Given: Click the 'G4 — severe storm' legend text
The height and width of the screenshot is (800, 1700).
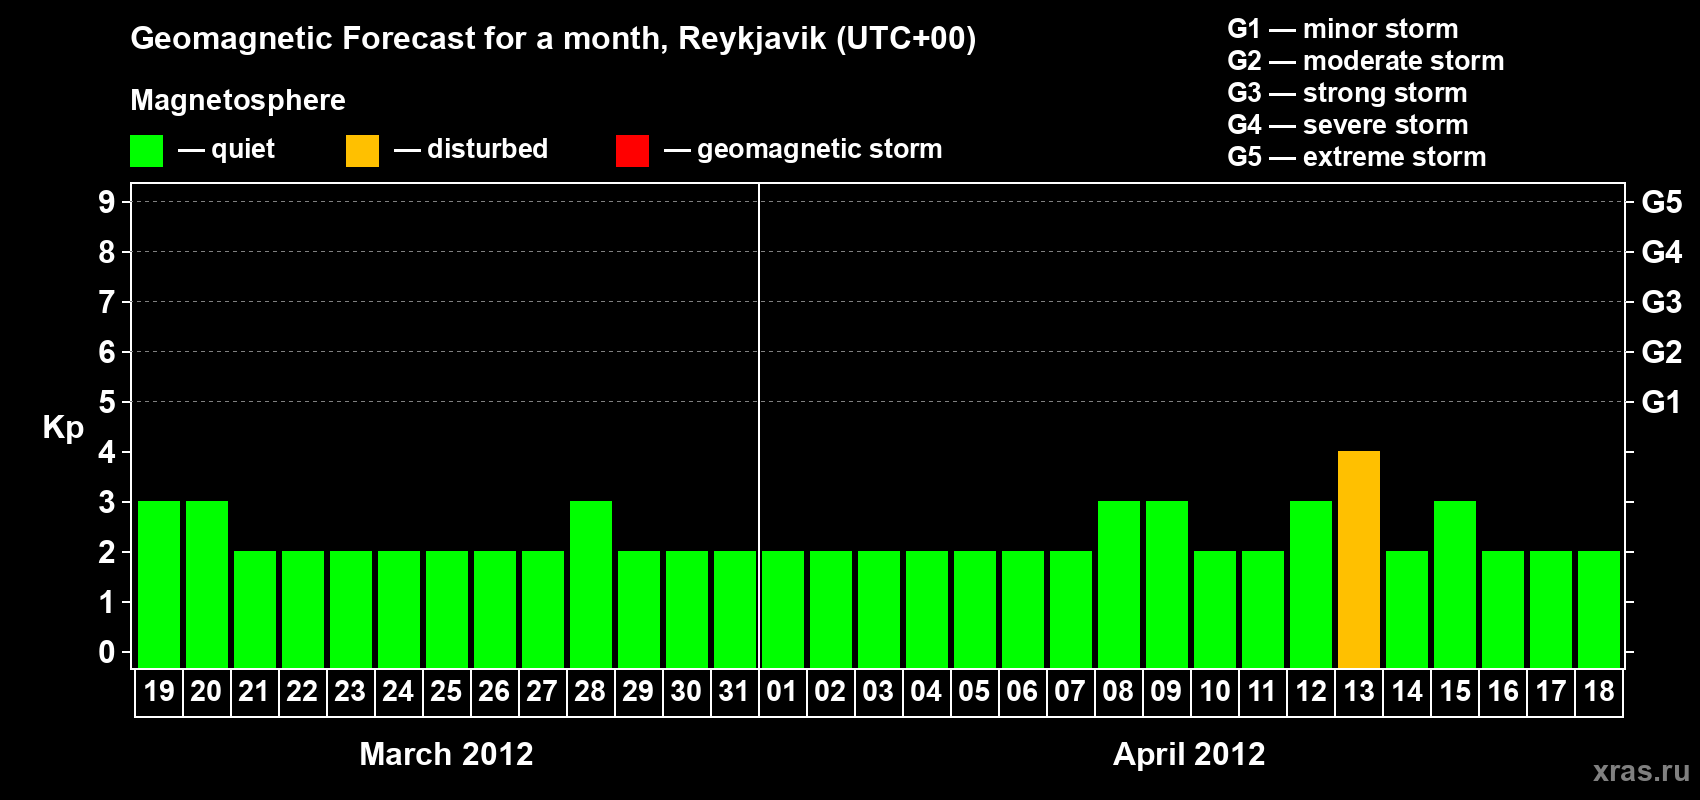Looking at the screenshot, I should click(x=1348, y=125).
